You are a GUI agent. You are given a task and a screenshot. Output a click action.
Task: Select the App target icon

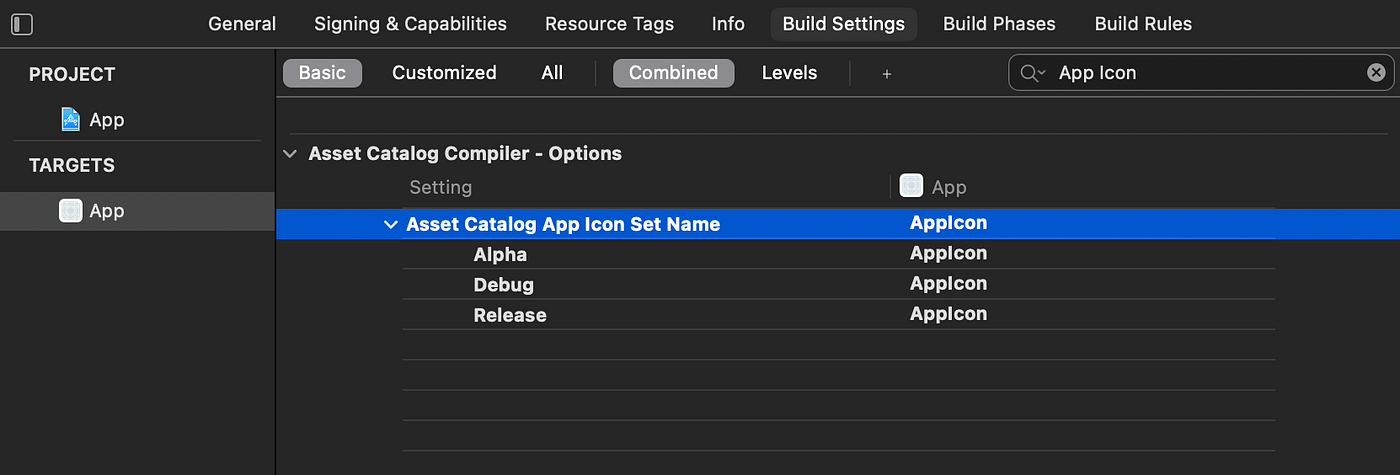tap(70, 211)
